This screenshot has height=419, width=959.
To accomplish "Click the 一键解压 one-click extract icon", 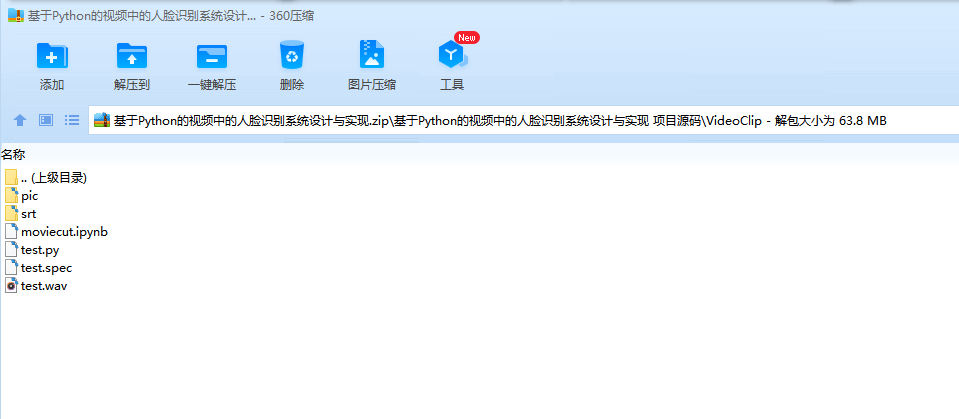I will (212, 56).
